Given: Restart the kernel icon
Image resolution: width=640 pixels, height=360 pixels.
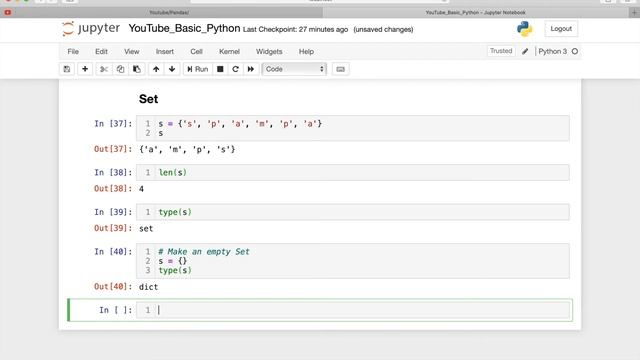Looking at the screenshot, I should point(236,69).
